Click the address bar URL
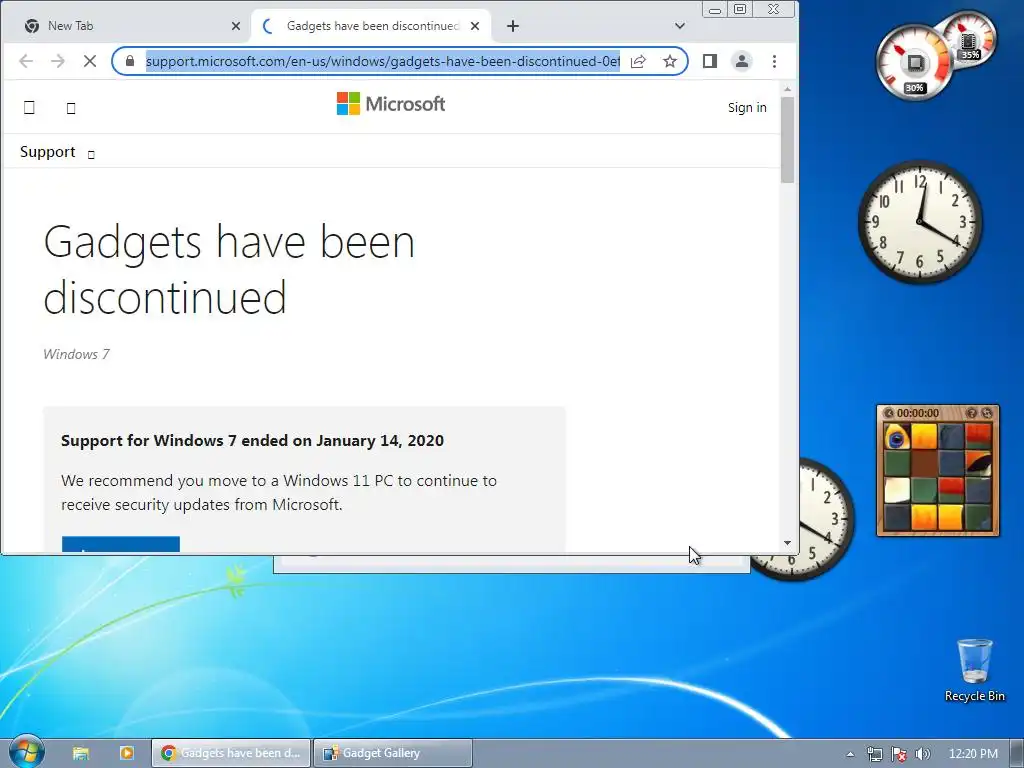Screen dimensions: 1024x768 click(x=383, y=61)
